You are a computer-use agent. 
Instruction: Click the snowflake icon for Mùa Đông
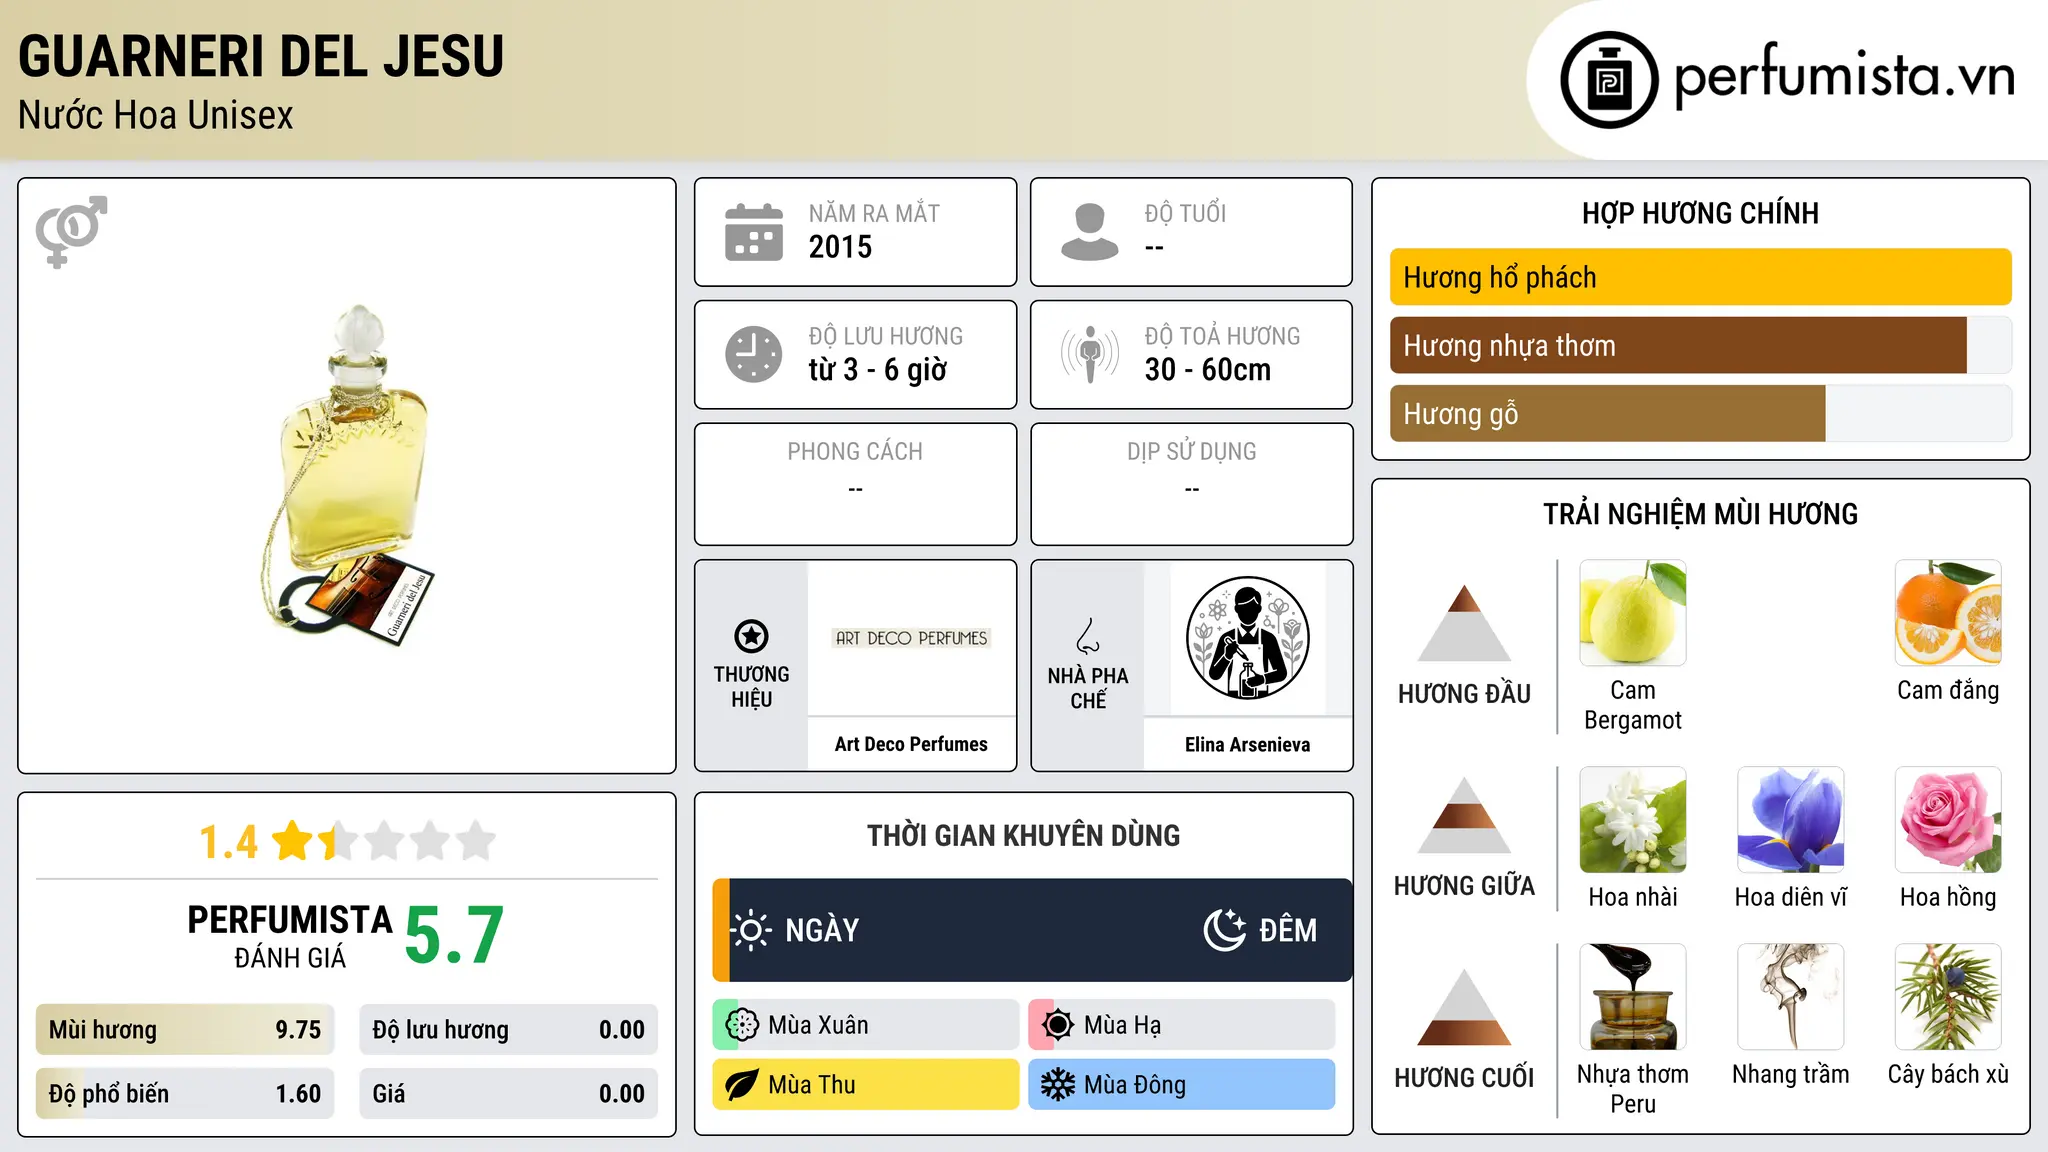click(x=1058, y=1085)
